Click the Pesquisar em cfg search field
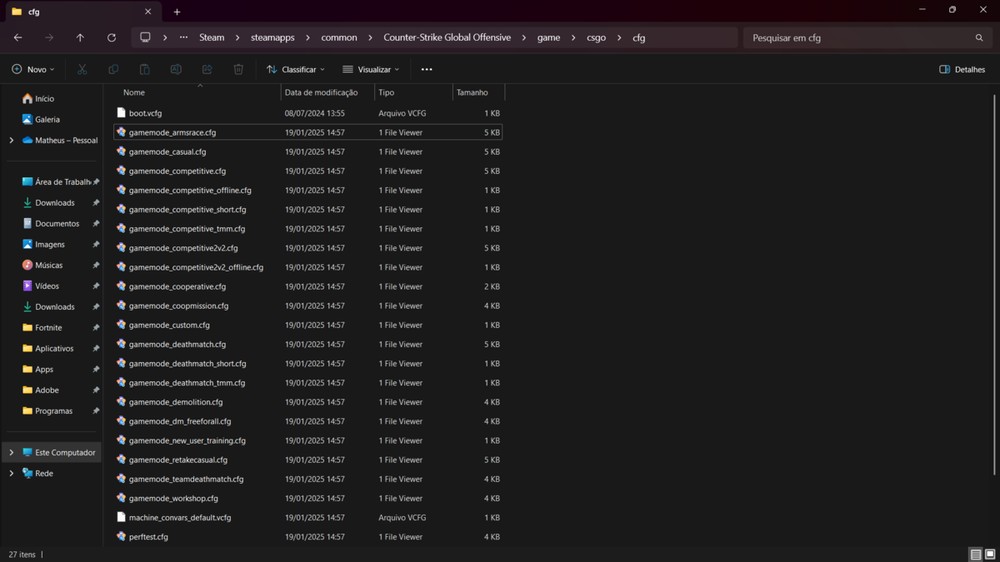The height and width of the screenshot is (562, 1000). 855,38
